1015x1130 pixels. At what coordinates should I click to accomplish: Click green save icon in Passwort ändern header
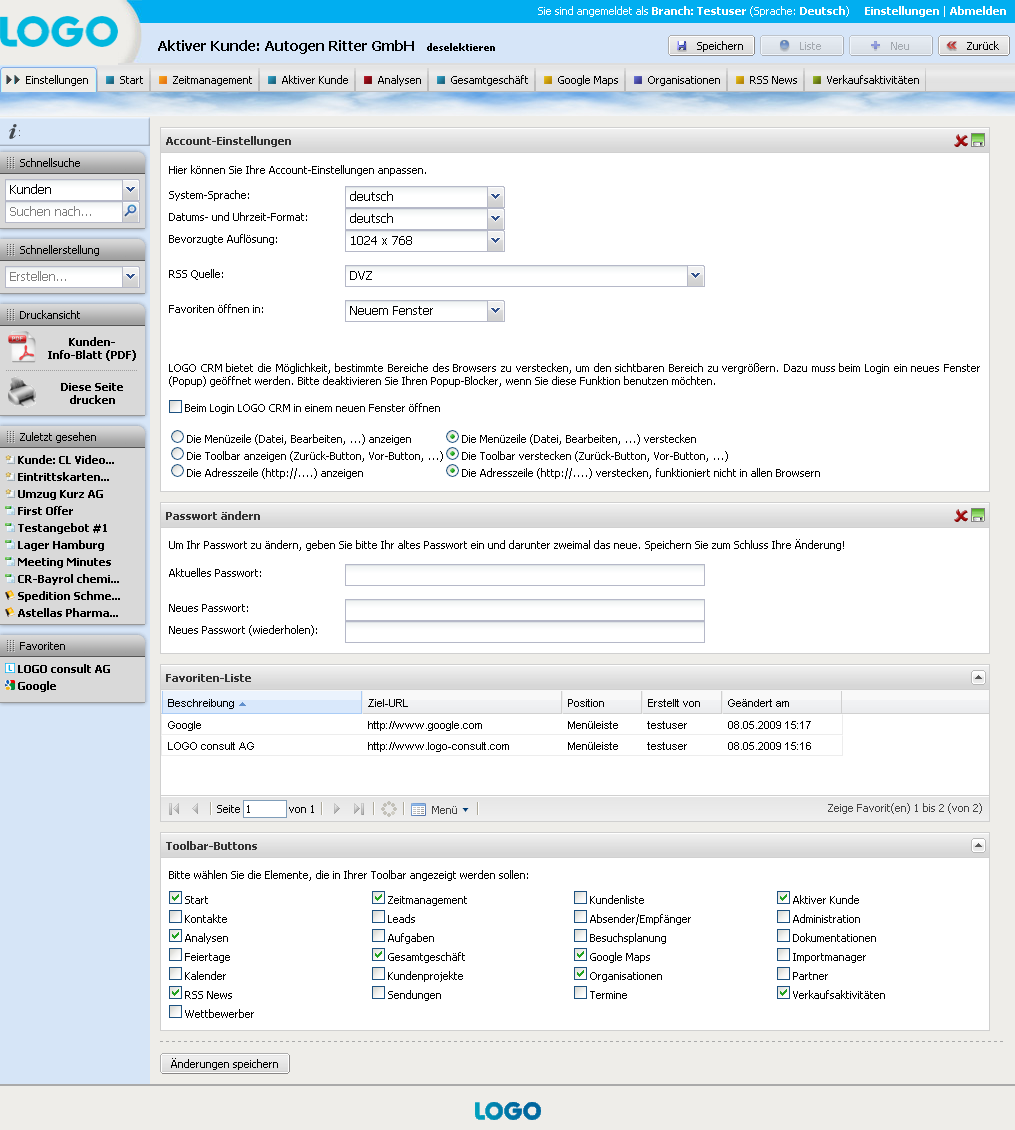[x=978, y=516]
